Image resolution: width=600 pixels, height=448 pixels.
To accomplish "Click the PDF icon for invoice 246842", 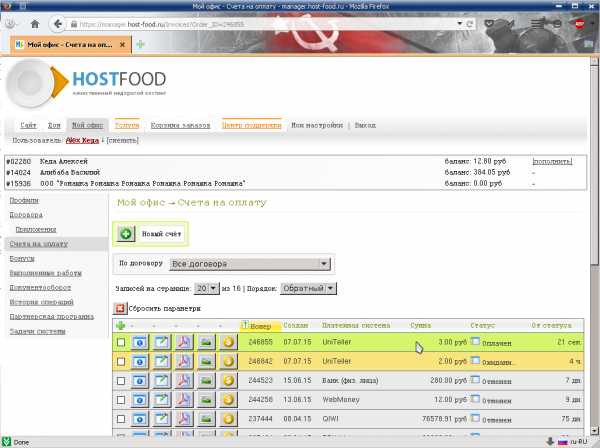I will 184,361.
